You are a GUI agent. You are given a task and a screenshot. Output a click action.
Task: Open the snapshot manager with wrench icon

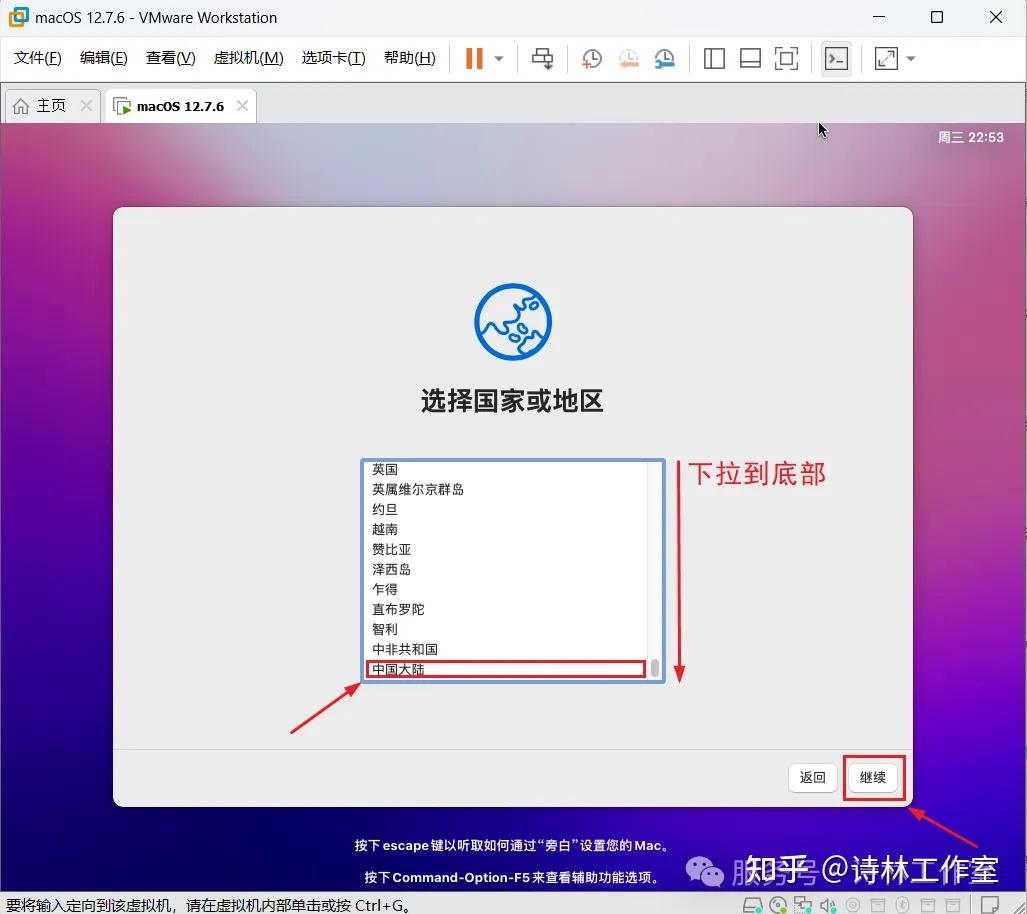(664, 58)
